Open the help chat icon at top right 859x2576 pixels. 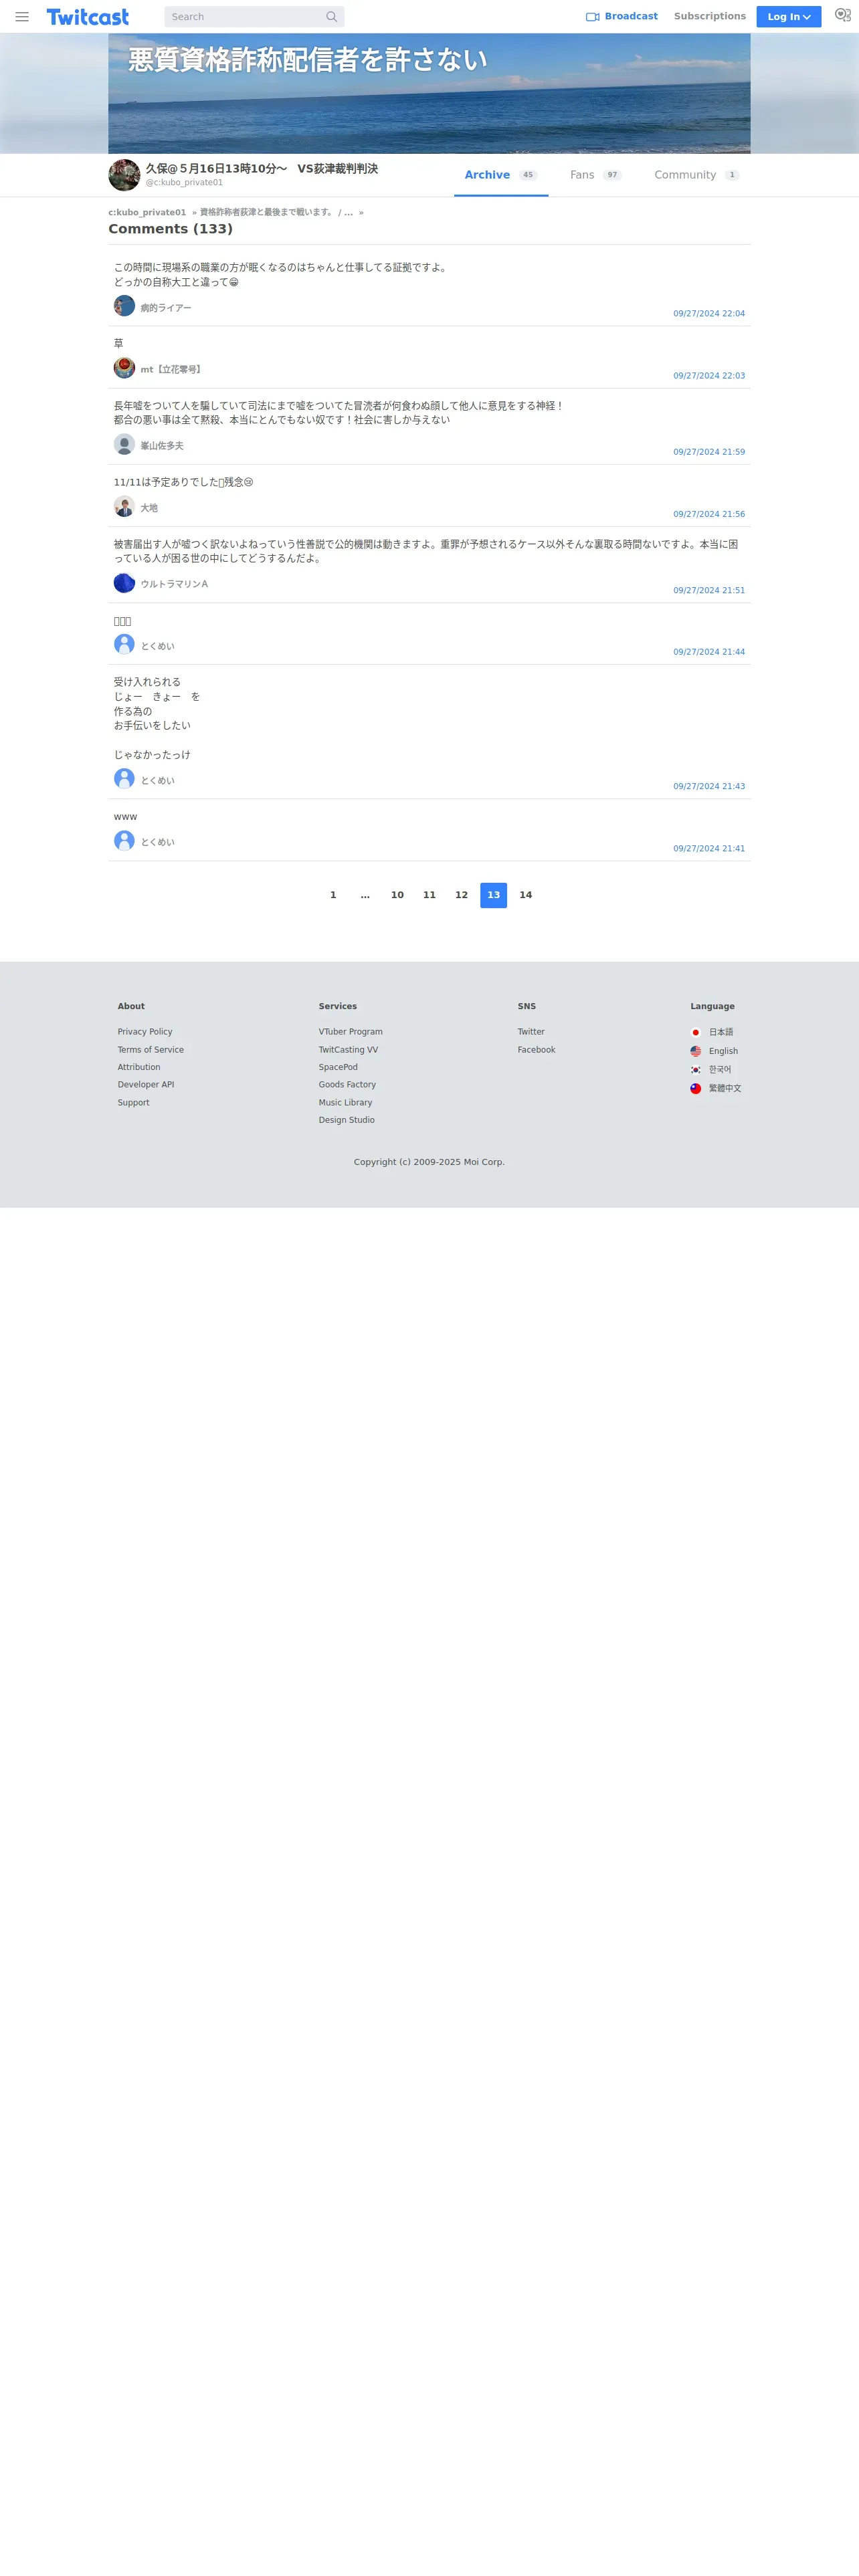click(x=842, y=15)
